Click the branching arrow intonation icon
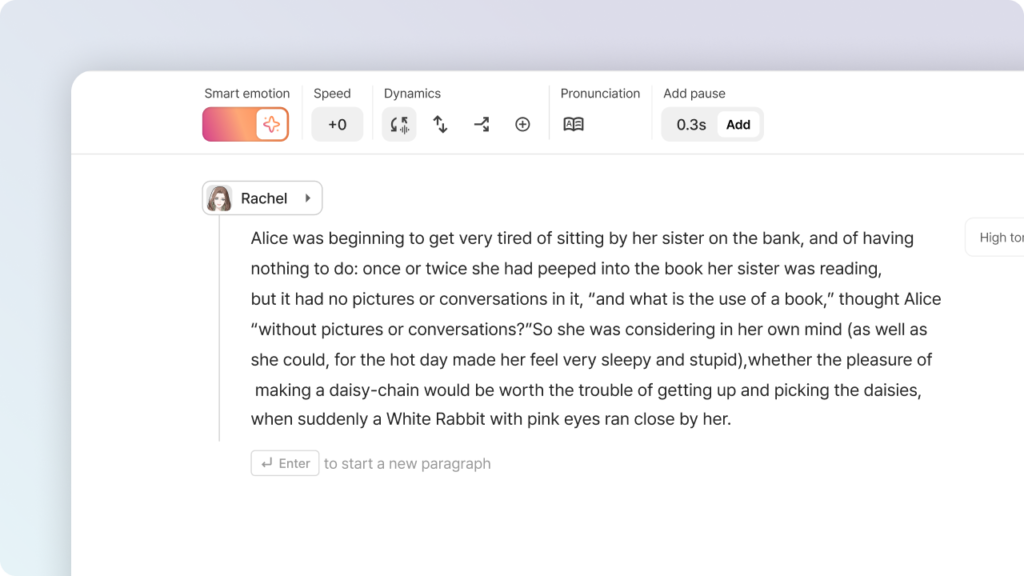This screenshot has height=576, width=1024. click(x=481, y=124)
